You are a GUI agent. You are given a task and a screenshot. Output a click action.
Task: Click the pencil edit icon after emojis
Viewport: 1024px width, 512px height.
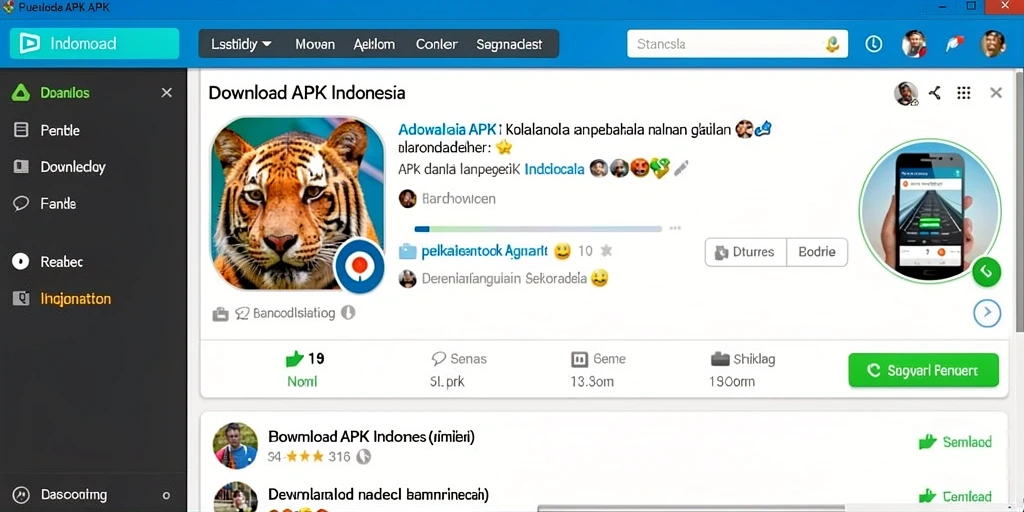[x=681, y=168]
